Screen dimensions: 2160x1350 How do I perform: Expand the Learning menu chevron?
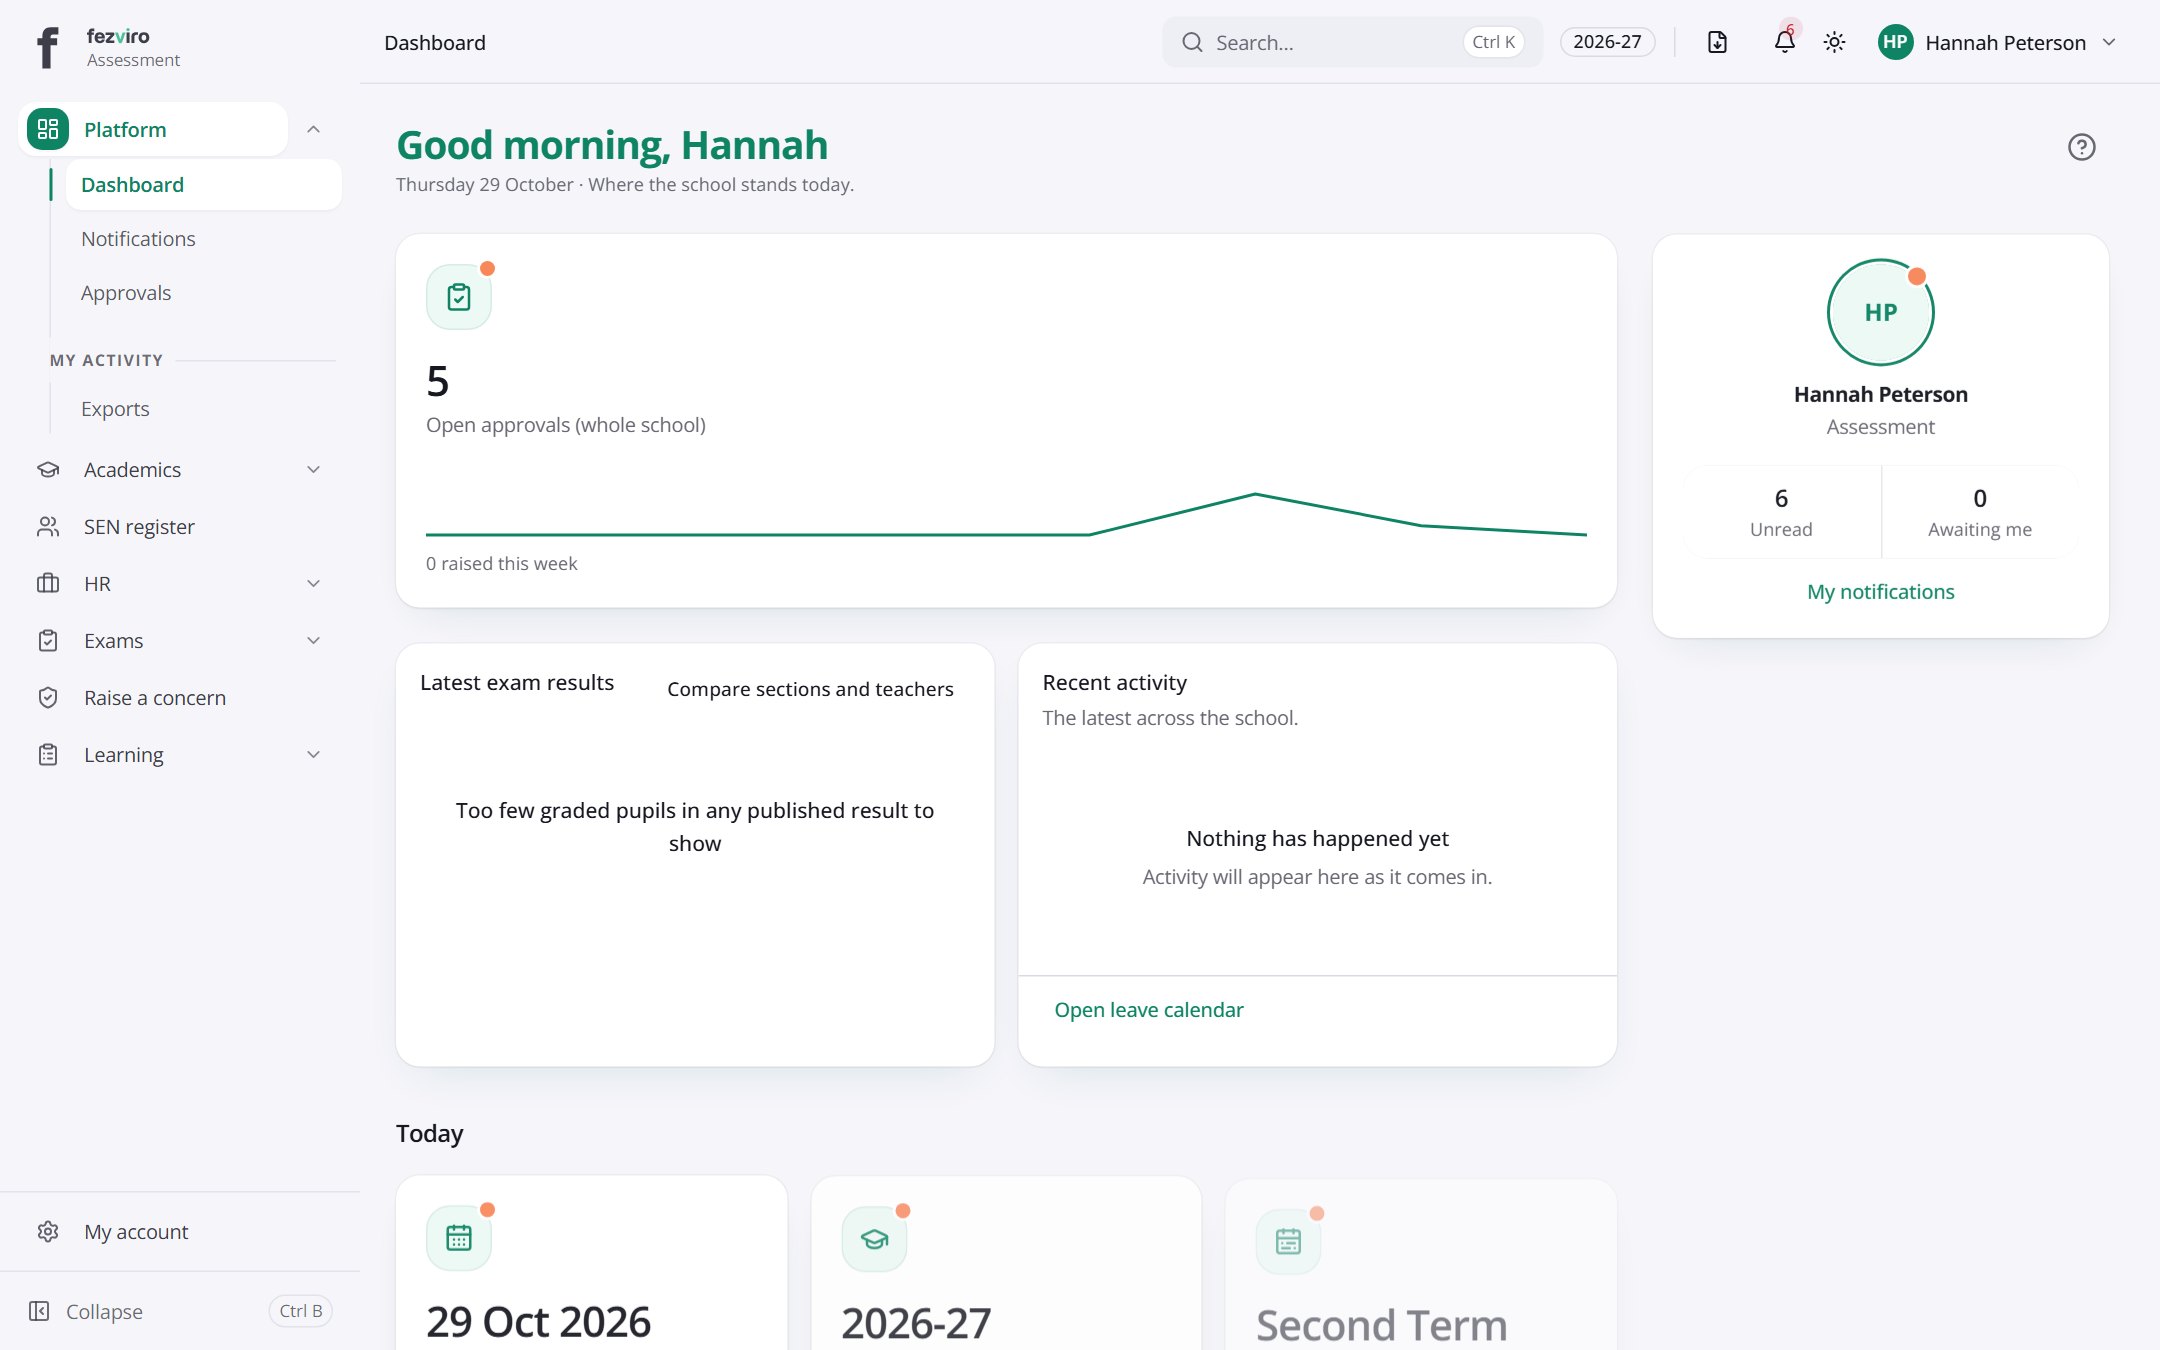tap(313, 755)
